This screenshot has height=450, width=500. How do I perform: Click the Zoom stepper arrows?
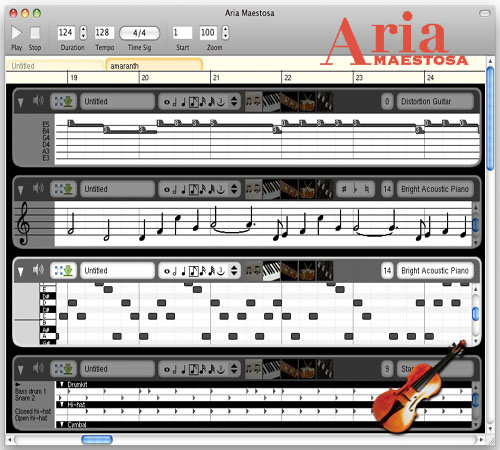click(x=226, y=32)
